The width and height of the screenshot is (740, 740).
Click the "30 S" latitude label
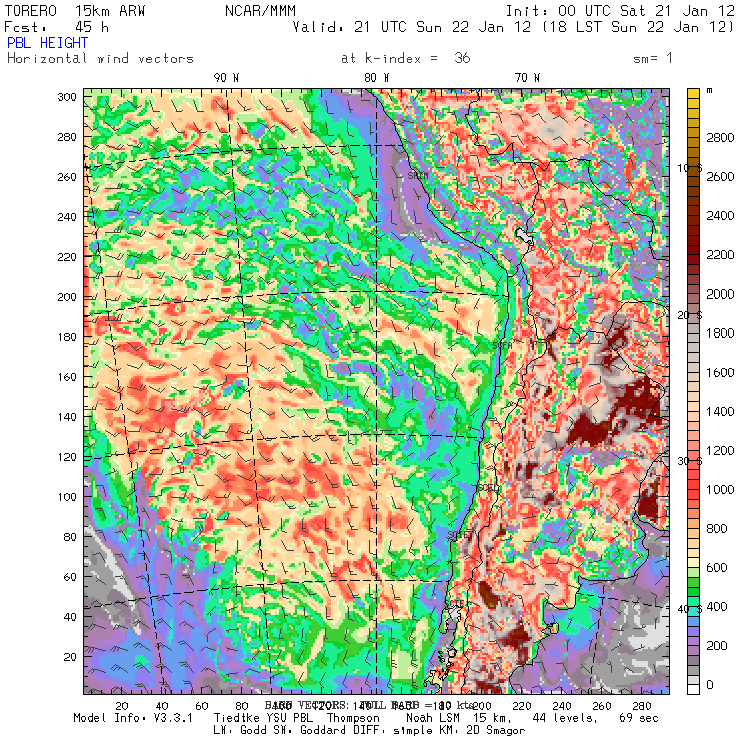click(x=690, y=461)
